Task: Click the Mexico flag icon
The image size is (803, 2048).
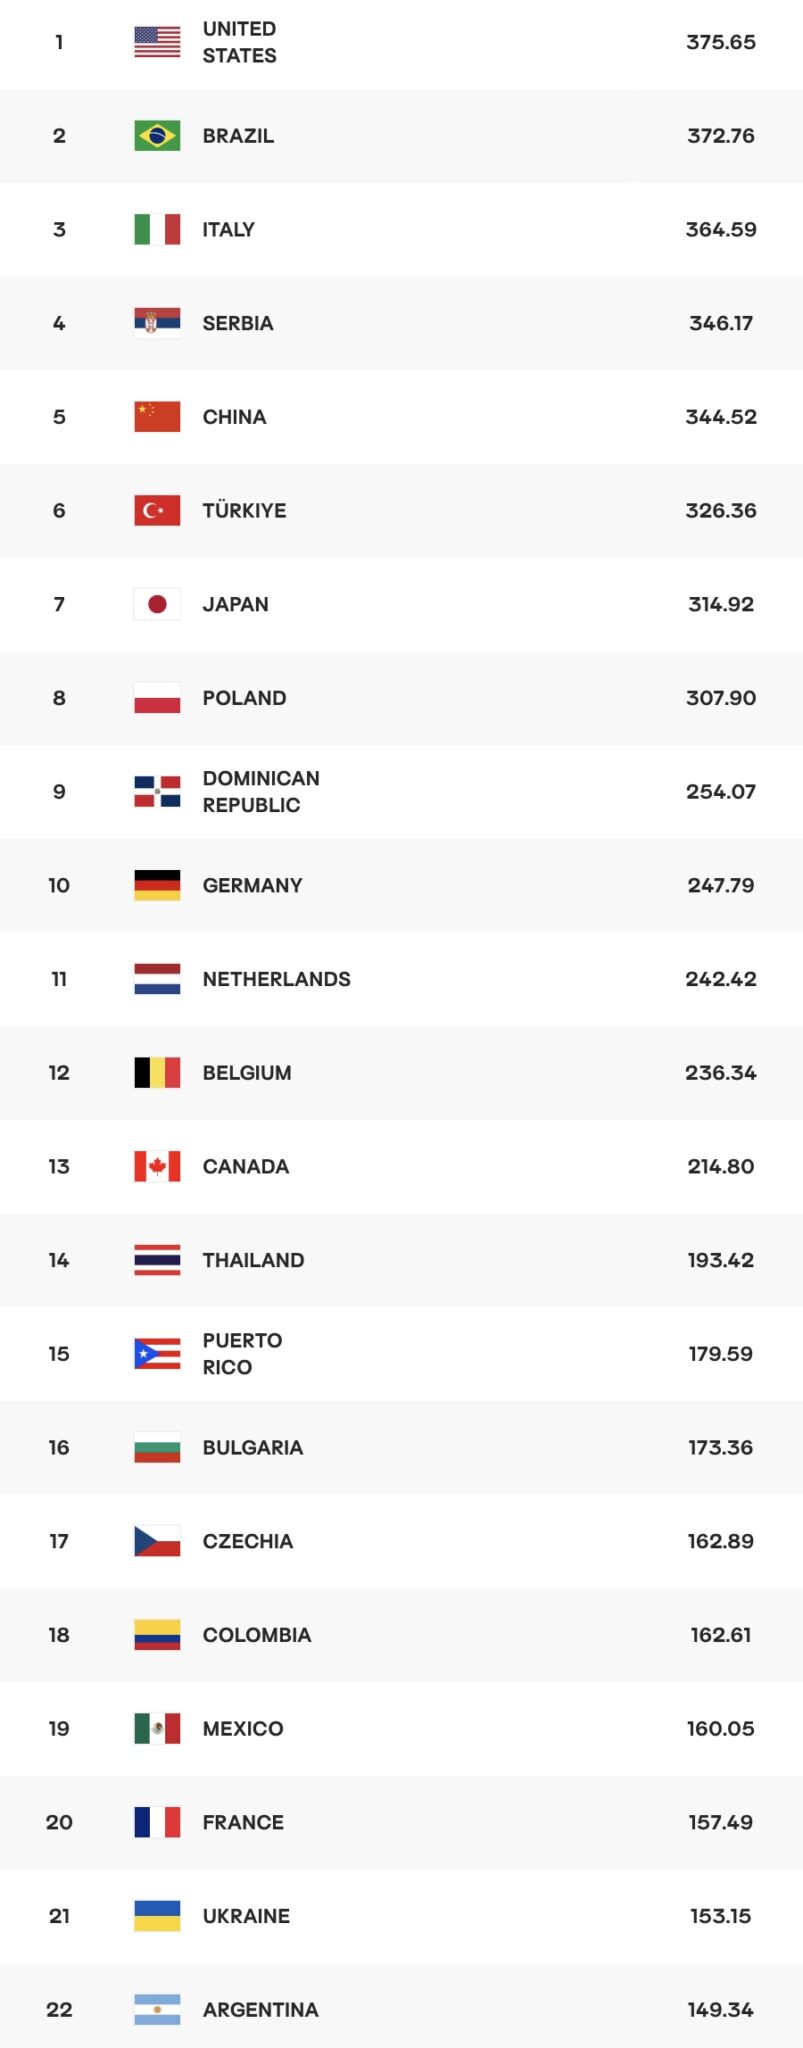Action: 157,1729
